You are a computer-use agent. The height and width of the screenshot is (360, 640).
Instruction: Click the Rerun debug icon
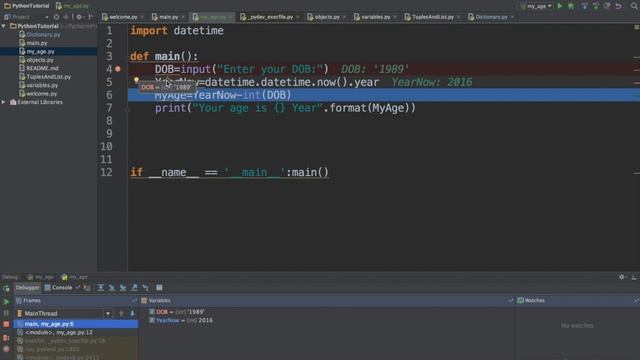click(x=6, y=289)
